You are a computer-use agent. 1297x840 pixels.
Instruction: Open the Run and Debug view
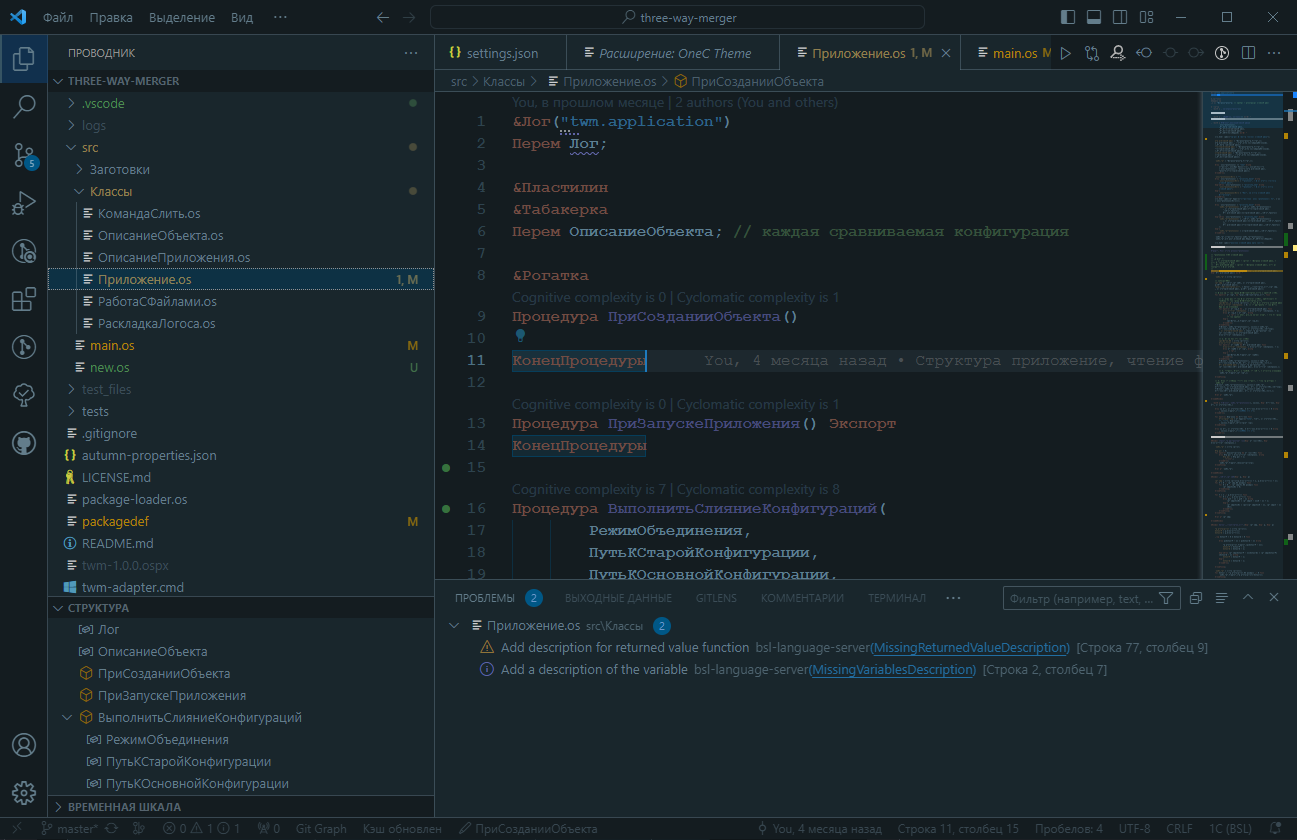24,203
